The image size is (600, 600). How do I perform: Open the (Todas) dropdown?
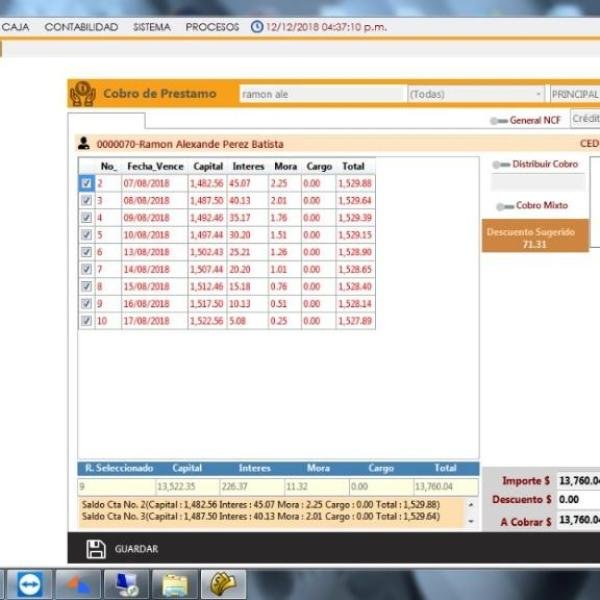(x=476, y=94)
